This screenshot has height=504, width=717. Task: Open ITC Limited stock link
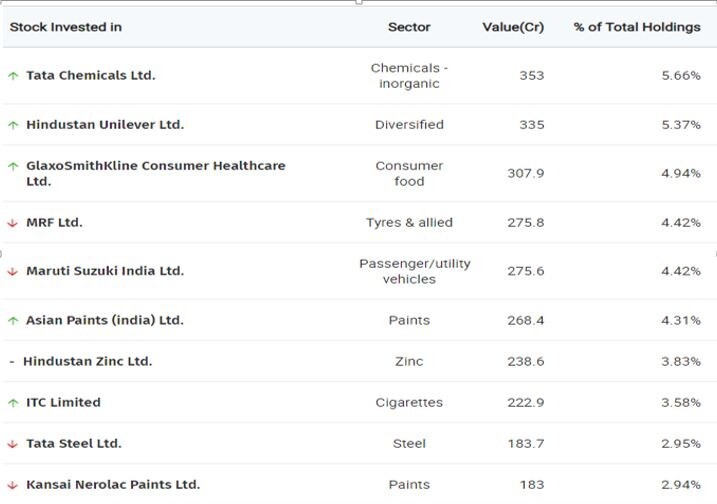coord(63,402)
